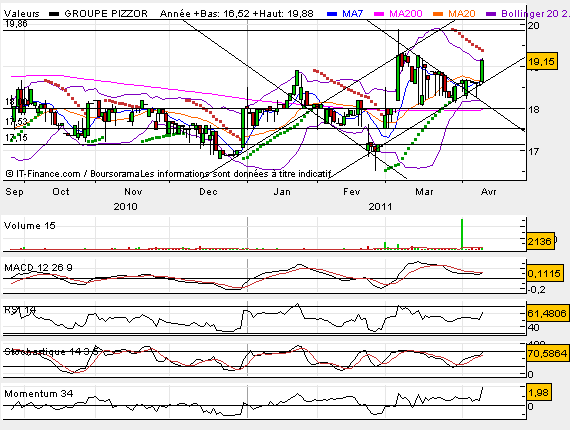Image resolution: width=570 pixels, height=430 pixels.
Task: Click the MA200 legend label
Action: coord(406,14)
